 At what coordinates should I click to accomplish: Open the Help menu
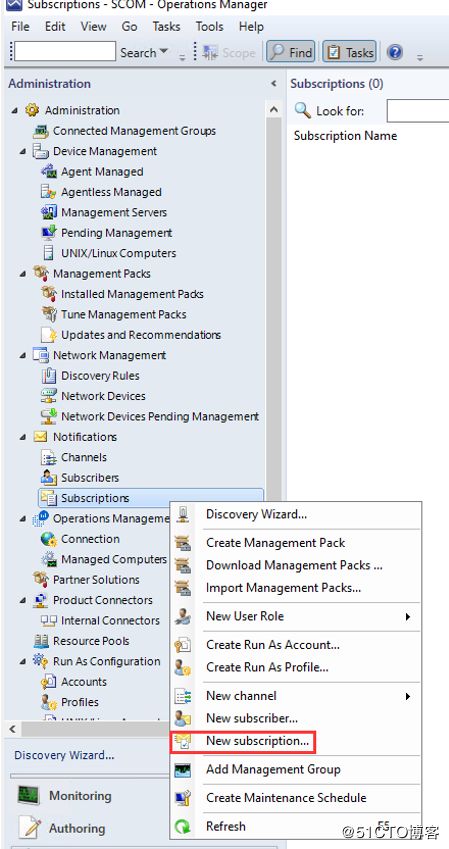coord(251,27)
